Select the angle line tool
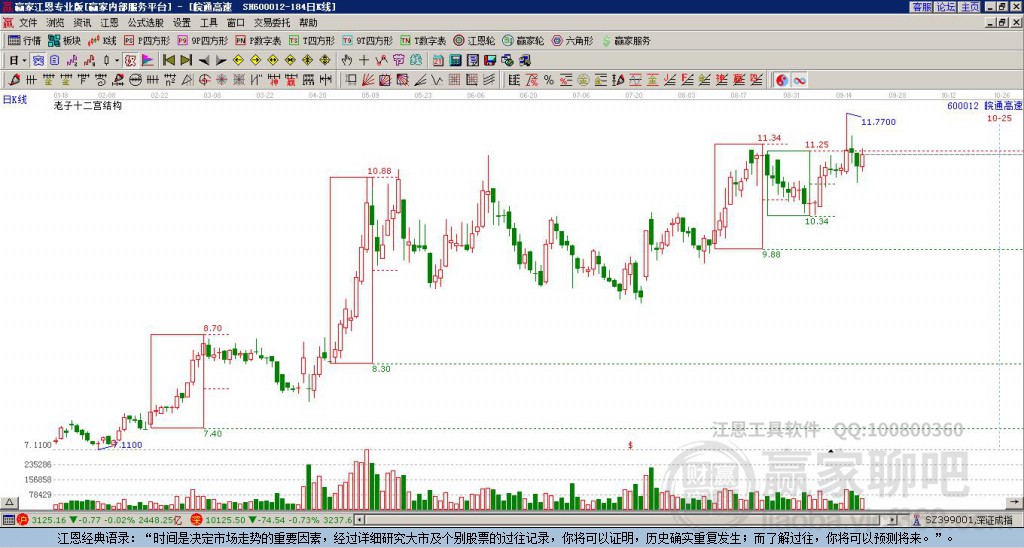 [419, 80]
